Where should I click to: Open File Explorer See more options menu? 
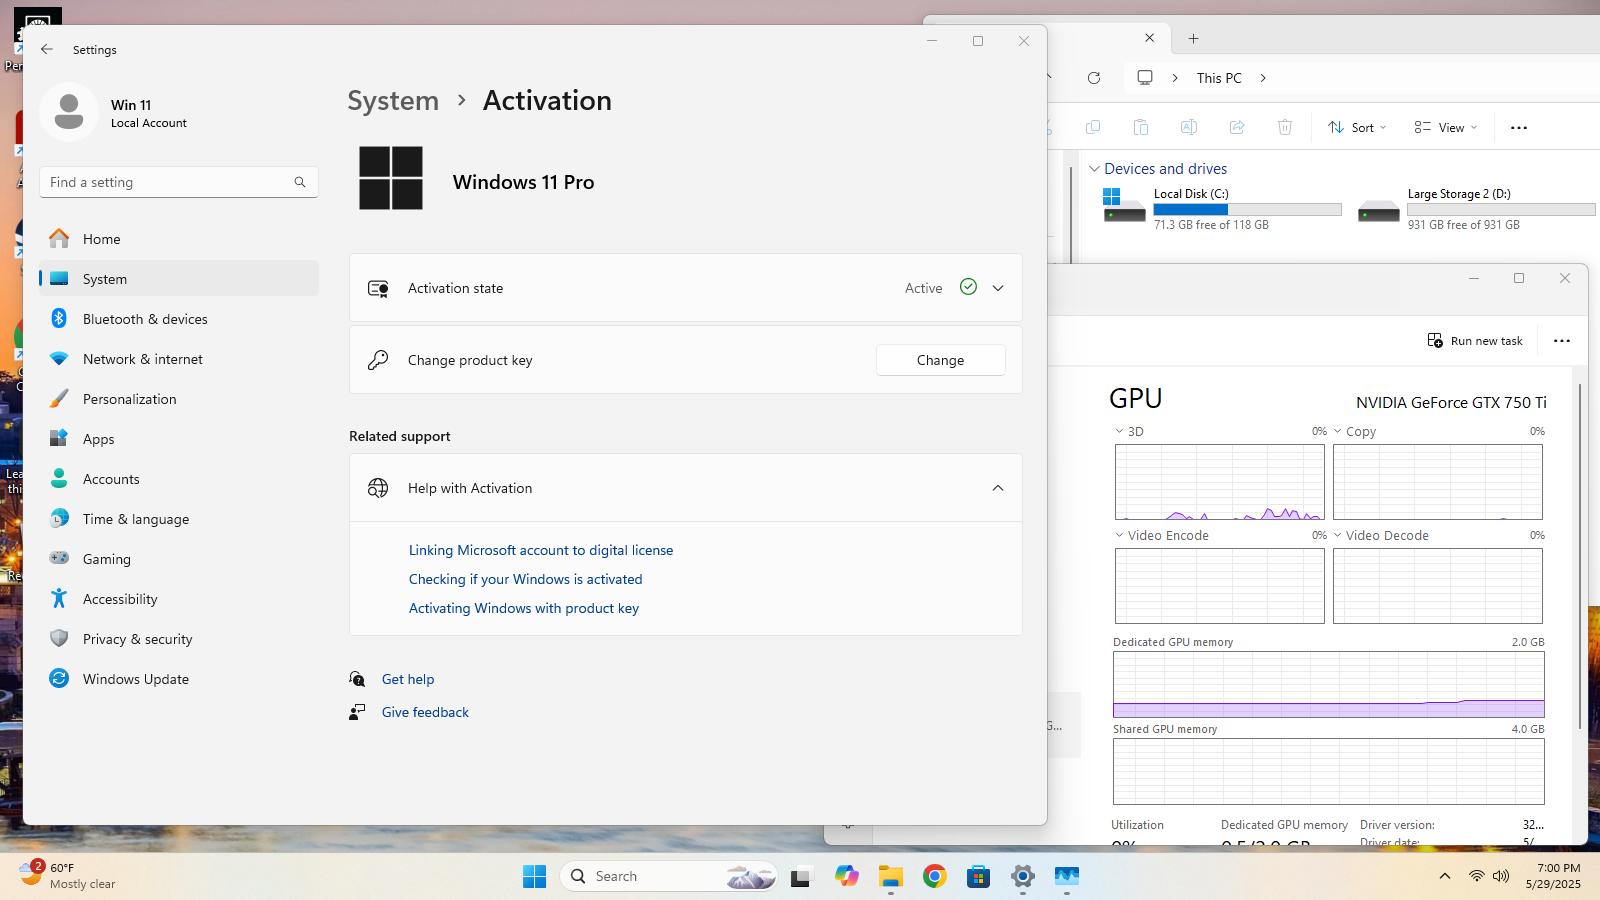pyautogui.click(x=1518, y=127)
